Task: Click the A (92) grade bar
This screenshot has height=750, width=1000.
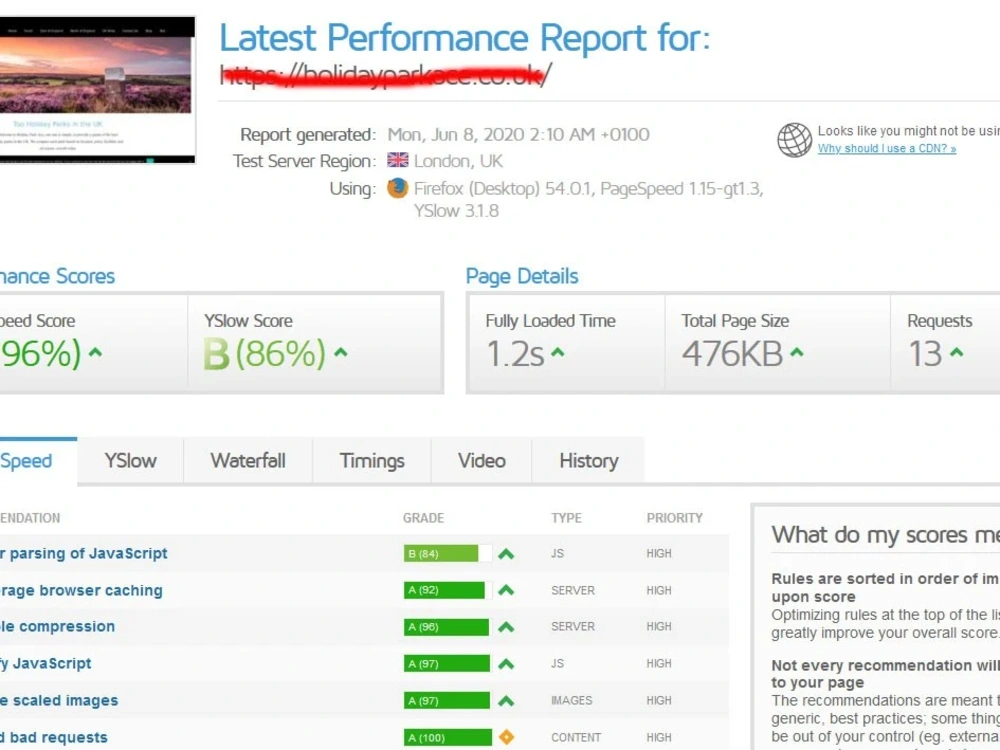Action: (448, 590)
